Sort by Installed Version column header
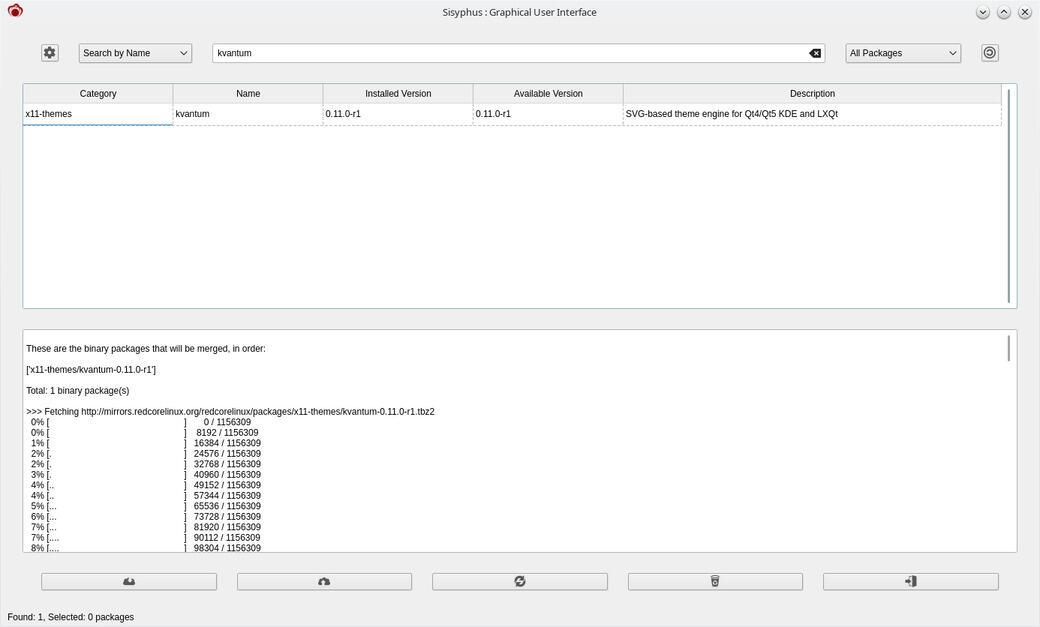The image size is (1040, 627). pos(398,94)
